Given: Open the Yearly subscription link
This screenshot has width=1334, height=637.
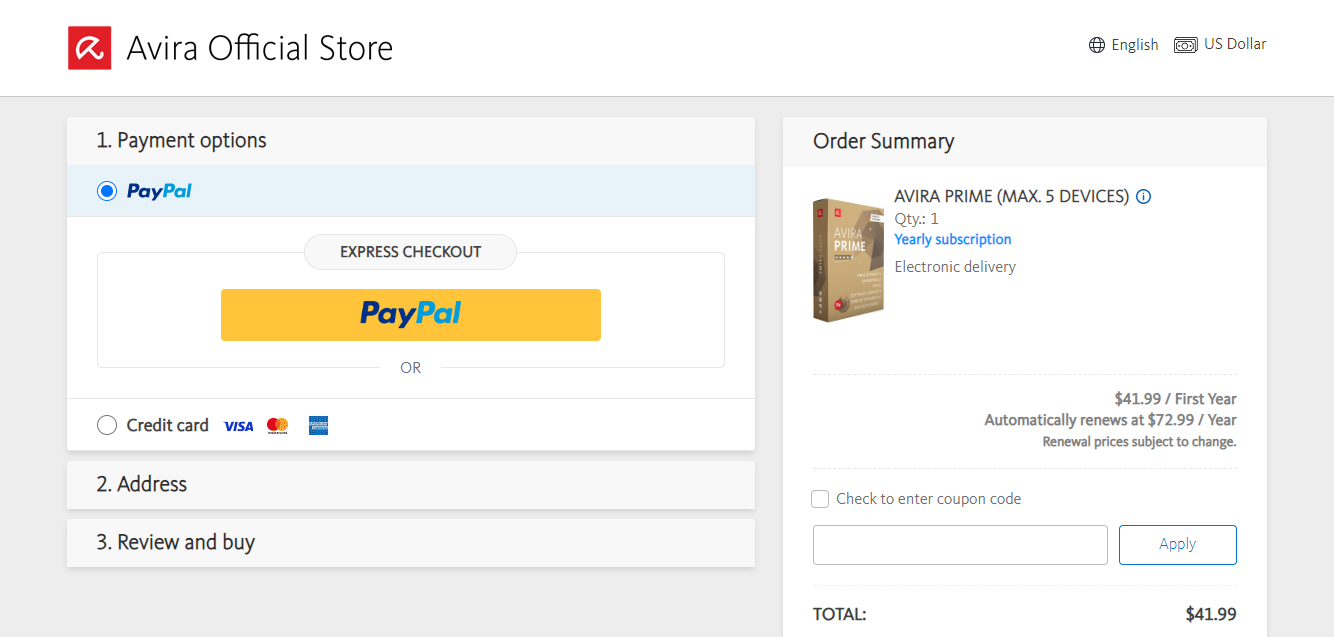Looking at the screenshot, I should click(953, 240).
